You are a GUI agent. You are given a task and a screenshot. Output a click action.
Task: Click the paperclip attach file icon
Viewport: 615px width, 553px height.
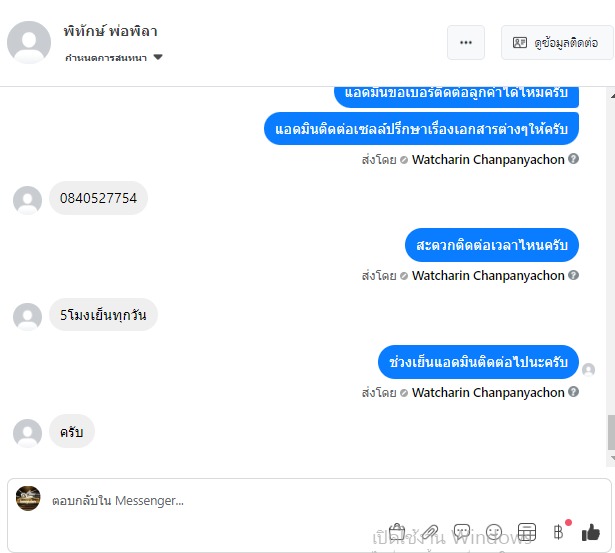coord(430,533)
